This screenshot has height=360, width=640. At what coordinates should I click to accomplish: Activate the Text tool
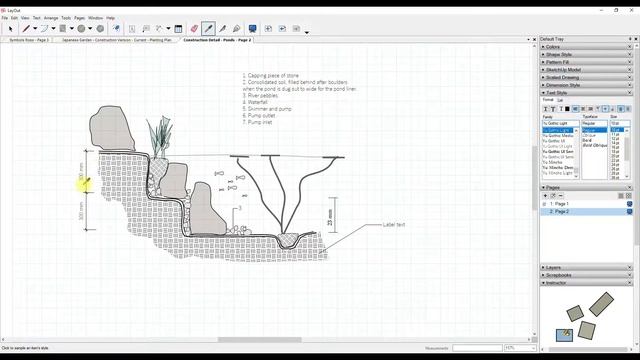tap(132, 29)
